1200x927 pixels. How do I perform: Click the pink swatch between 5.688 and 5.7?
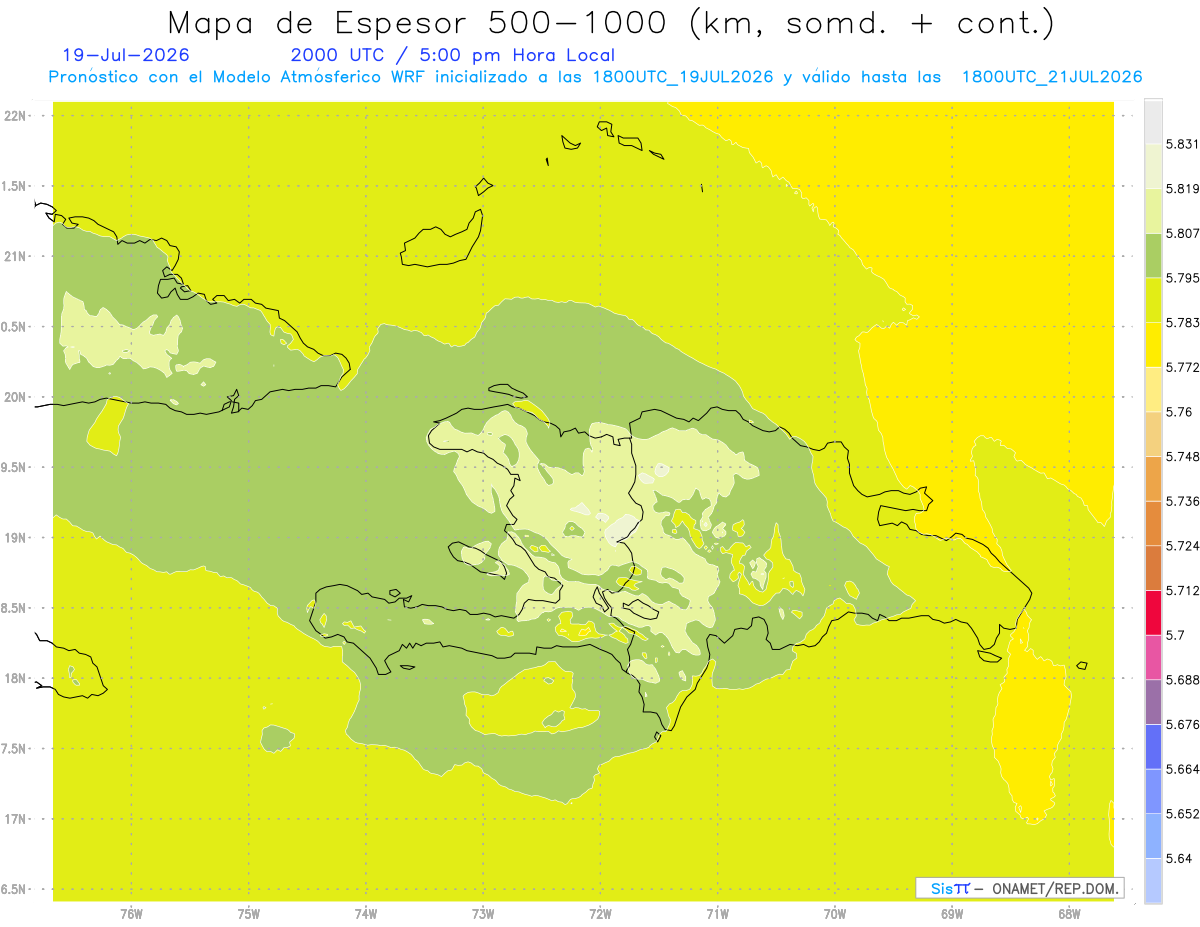point(1153,657)
